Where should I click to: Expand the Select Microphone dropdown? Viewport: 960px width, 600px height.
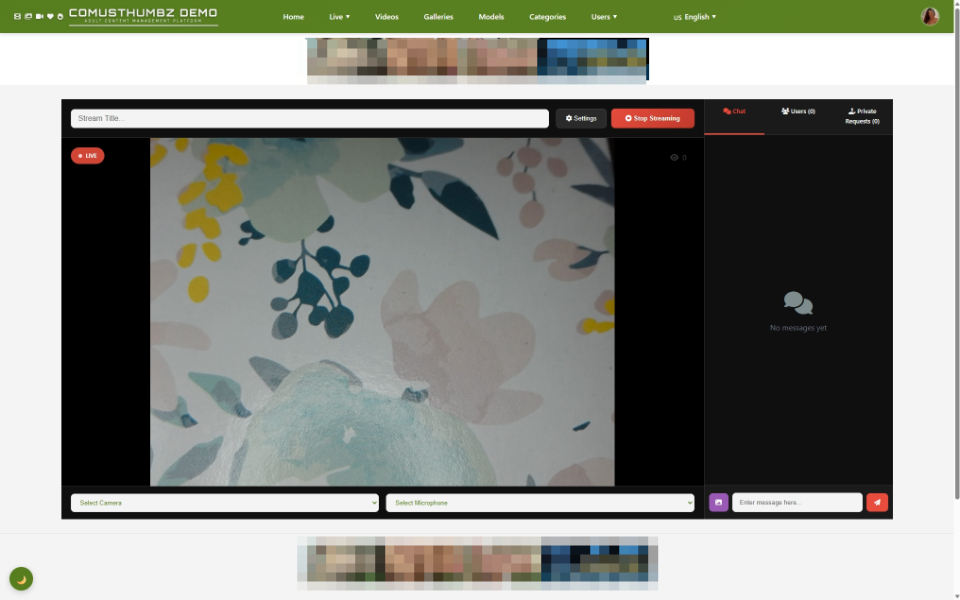click(x=540, y=503)
